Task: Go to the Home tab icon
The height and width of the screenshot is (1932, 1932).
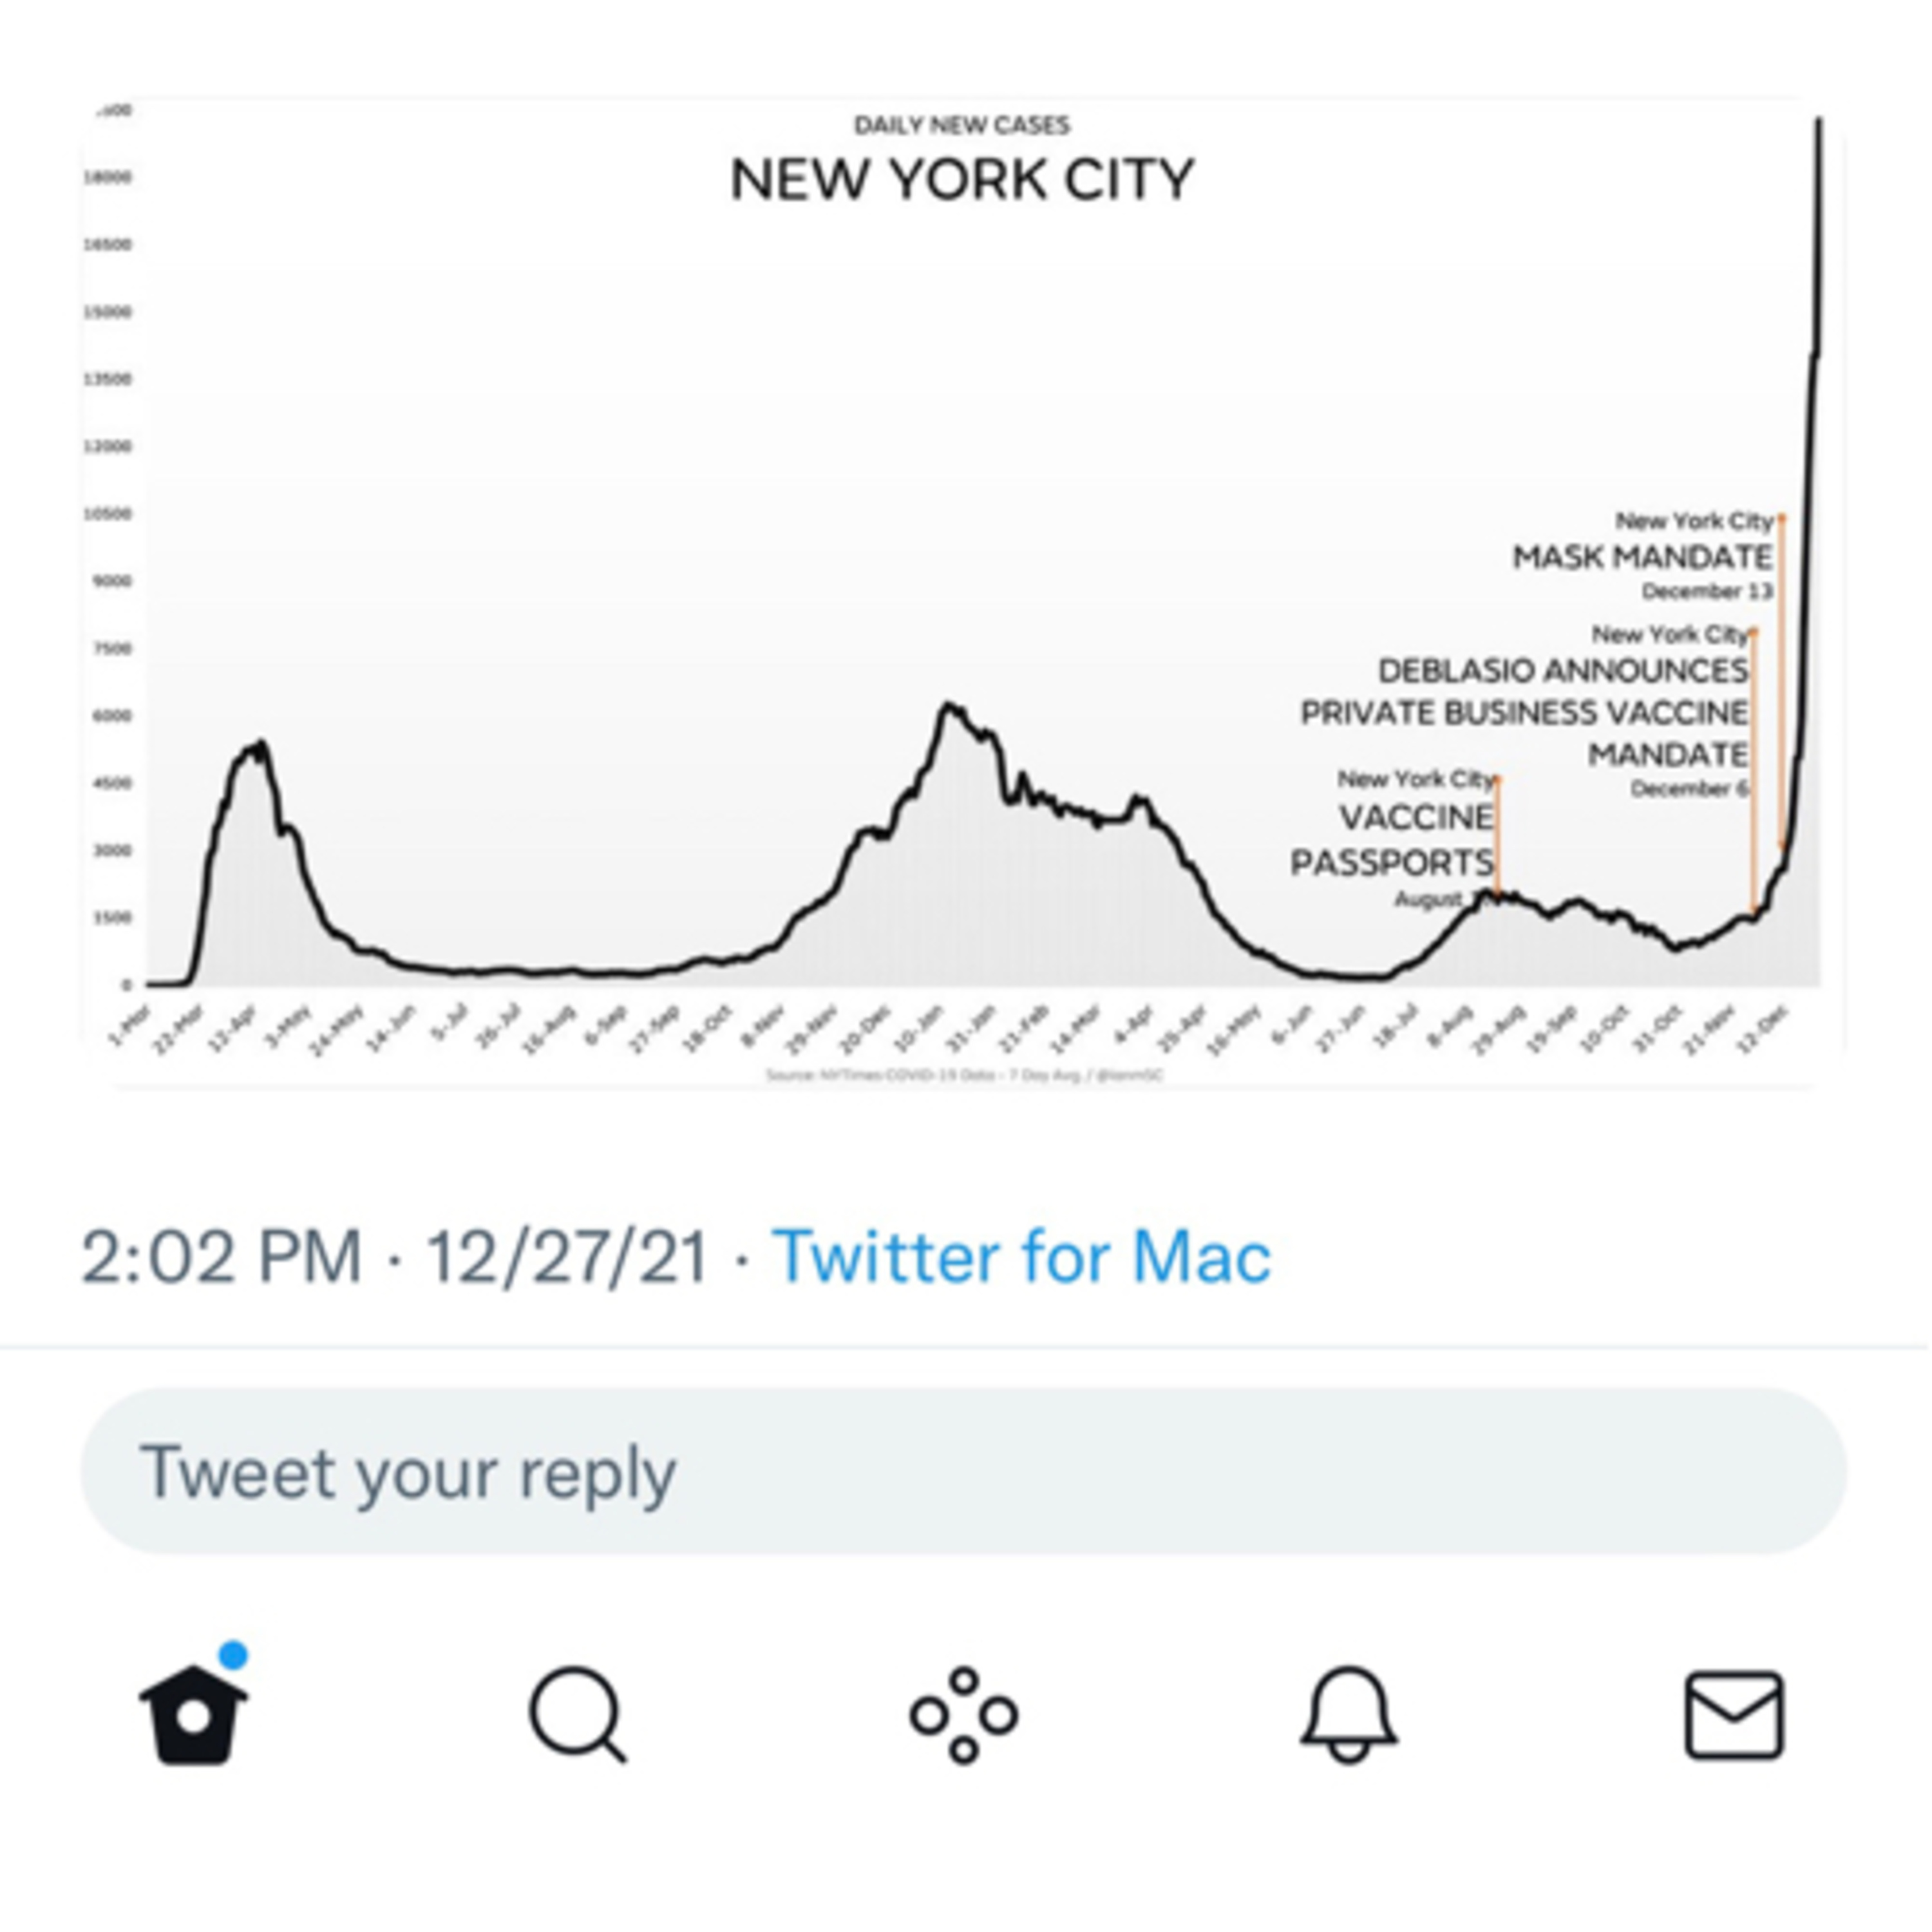Action: [194, 1716]
